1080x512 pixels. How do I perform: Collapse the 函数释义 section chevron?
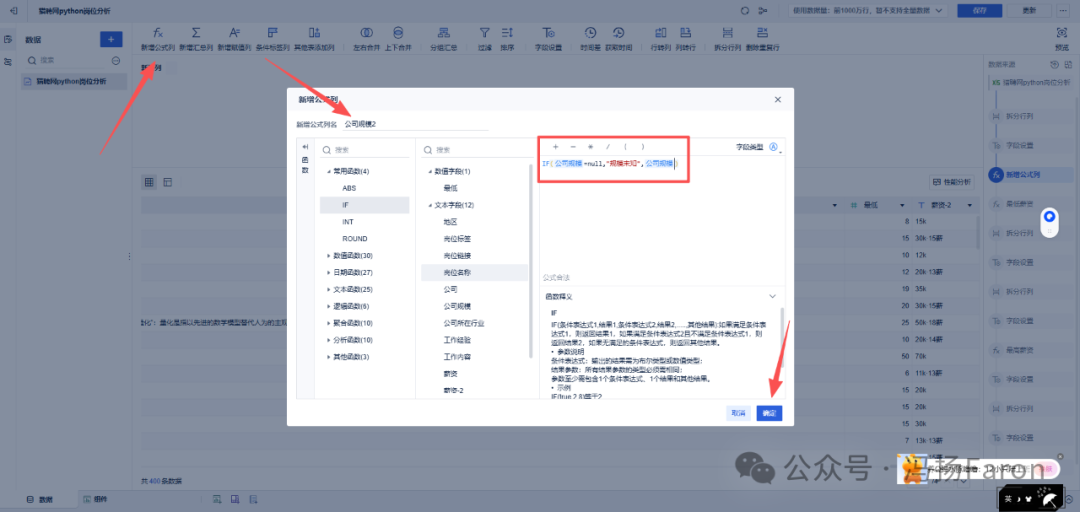pyautogui.click(x=773, y=296)
